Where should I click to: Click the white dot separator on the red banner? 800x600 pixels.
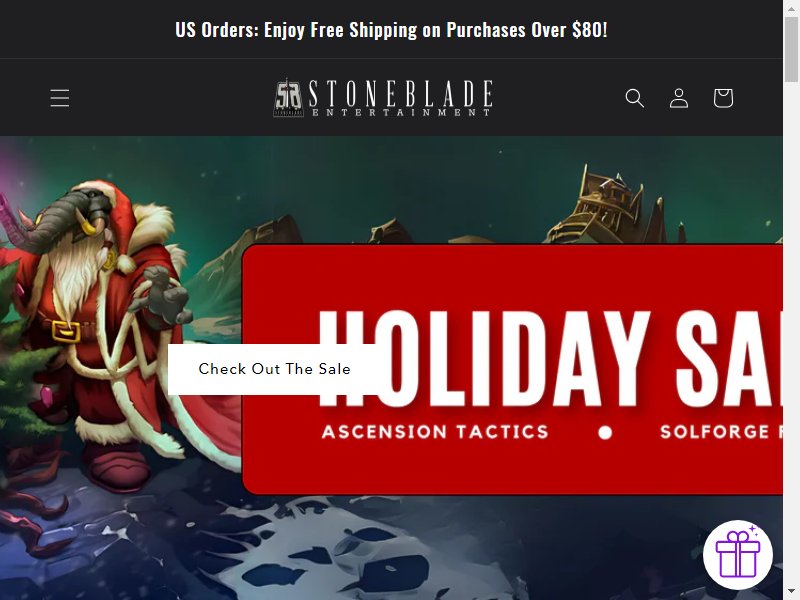pos(605,433)
